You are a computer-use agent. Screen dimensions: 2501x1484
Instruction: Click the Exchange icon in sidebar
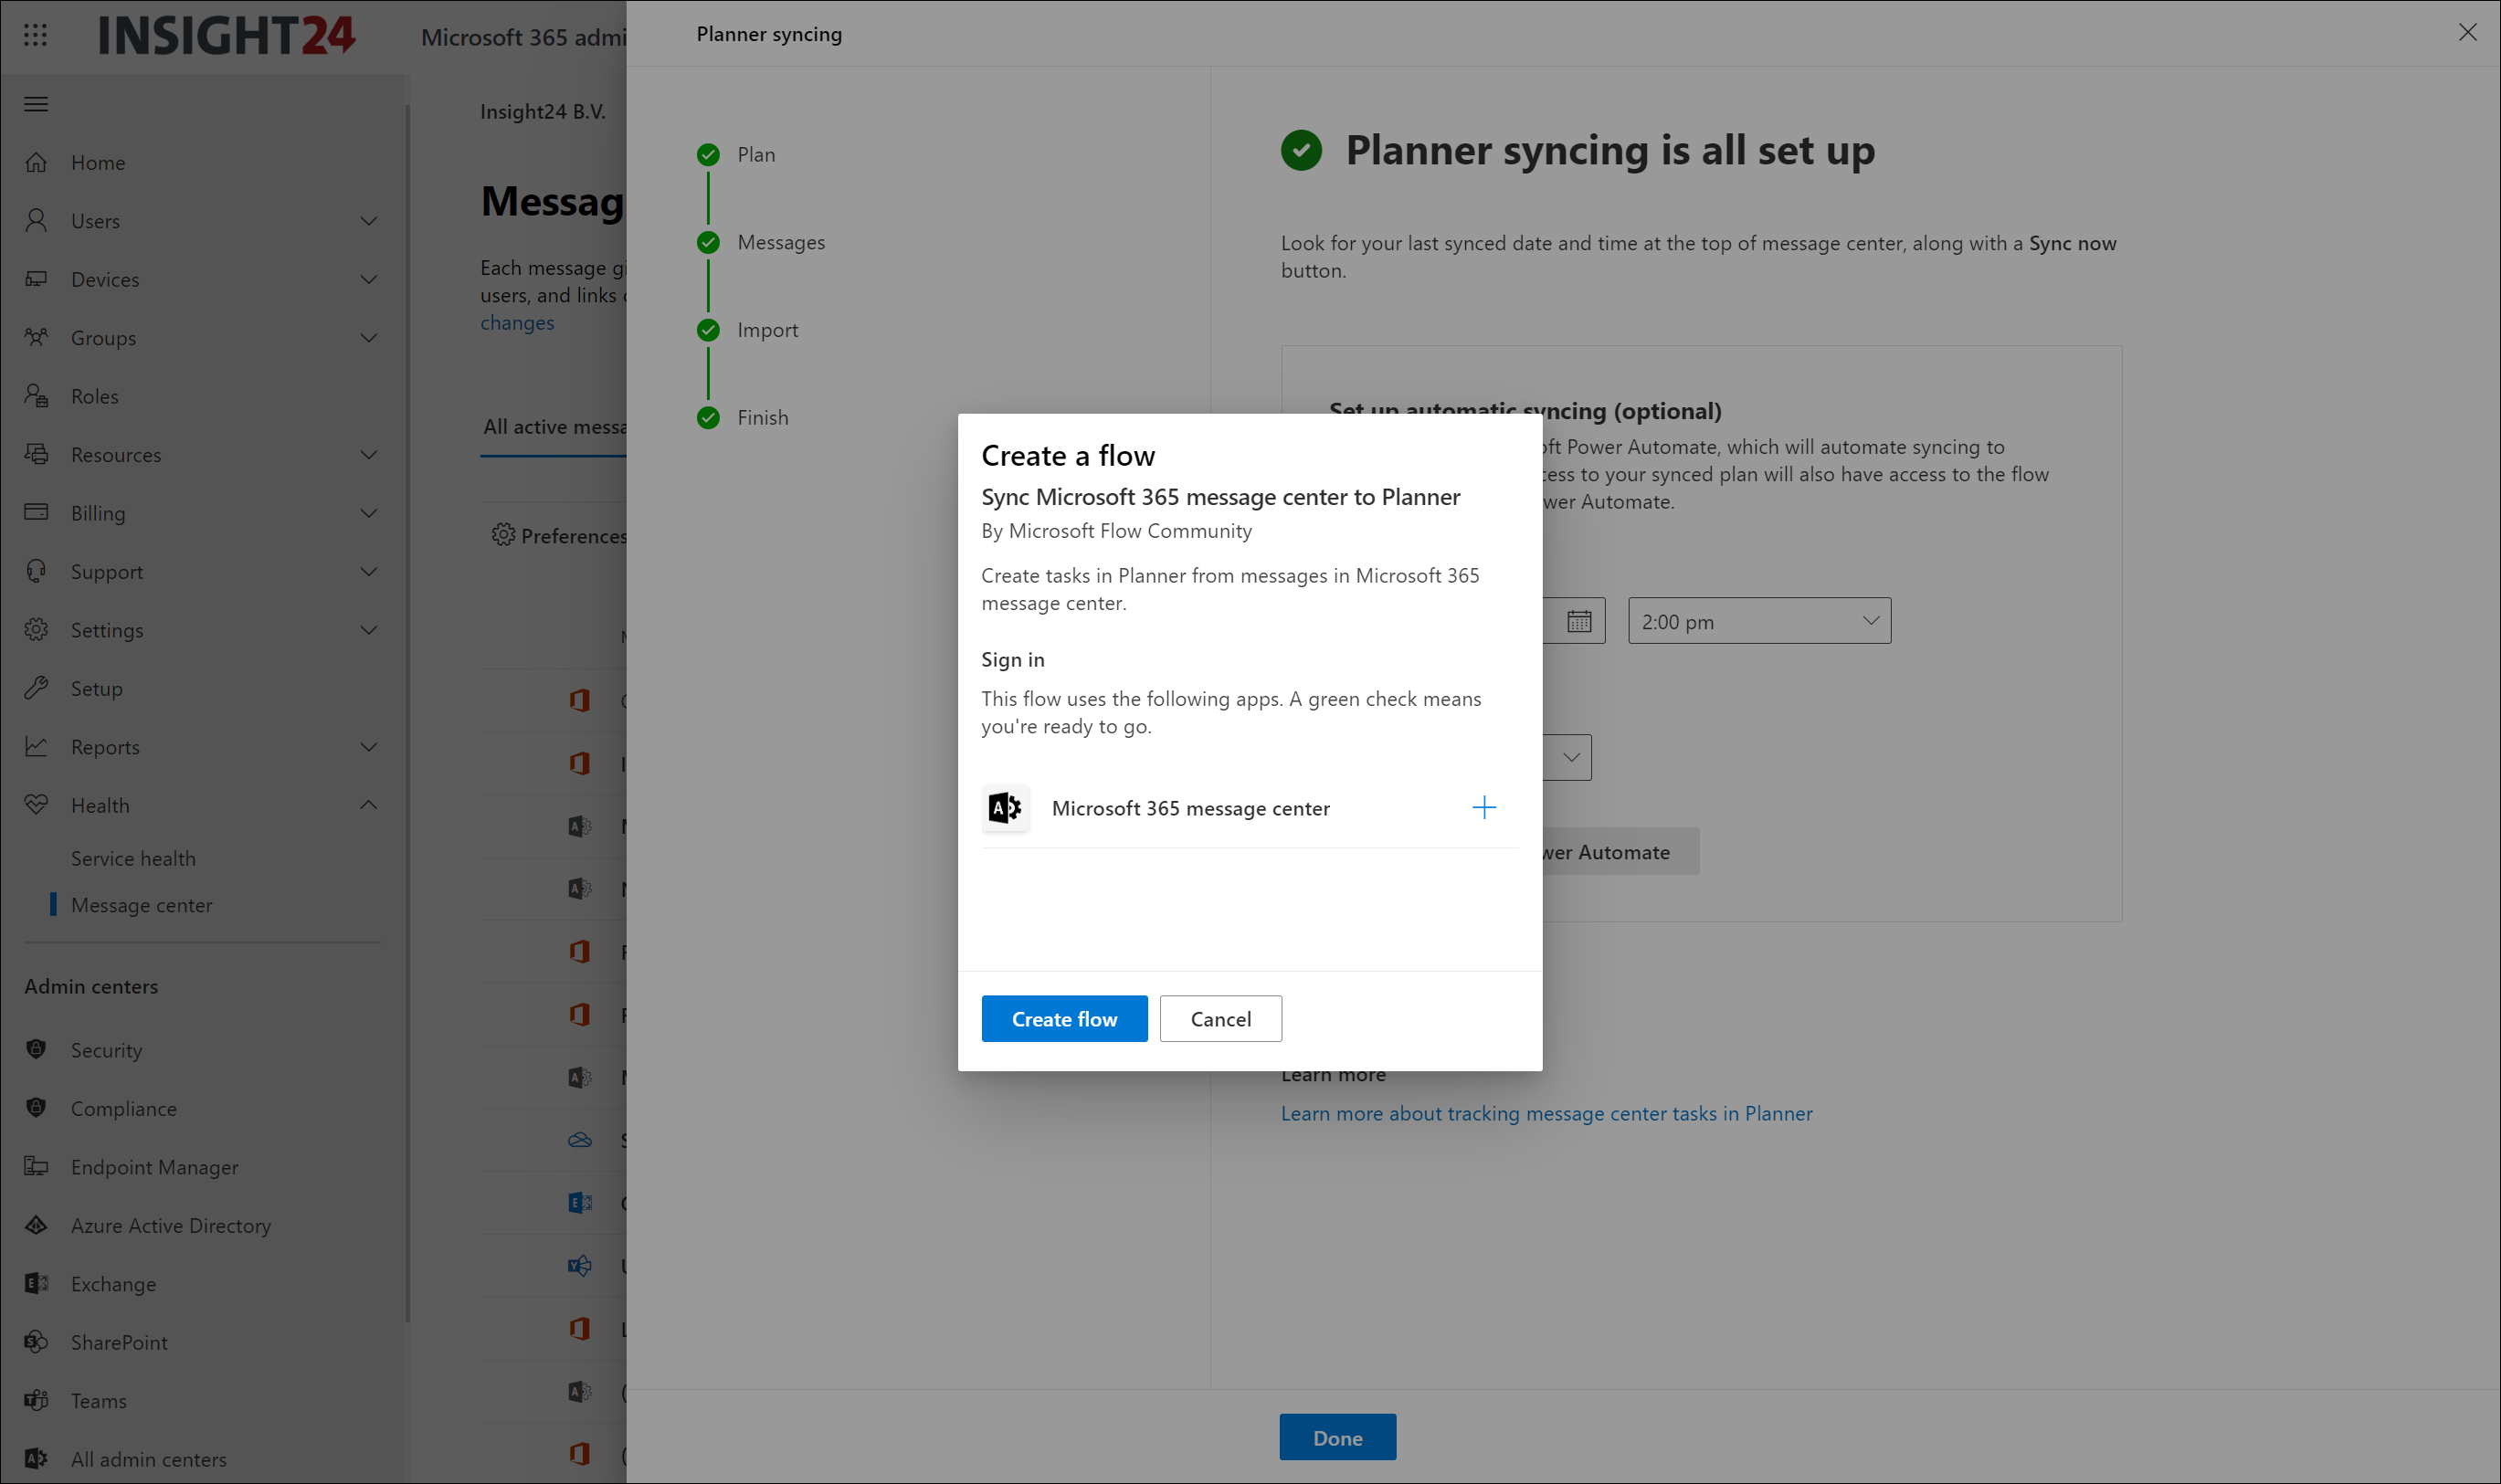click(36, 1283)
